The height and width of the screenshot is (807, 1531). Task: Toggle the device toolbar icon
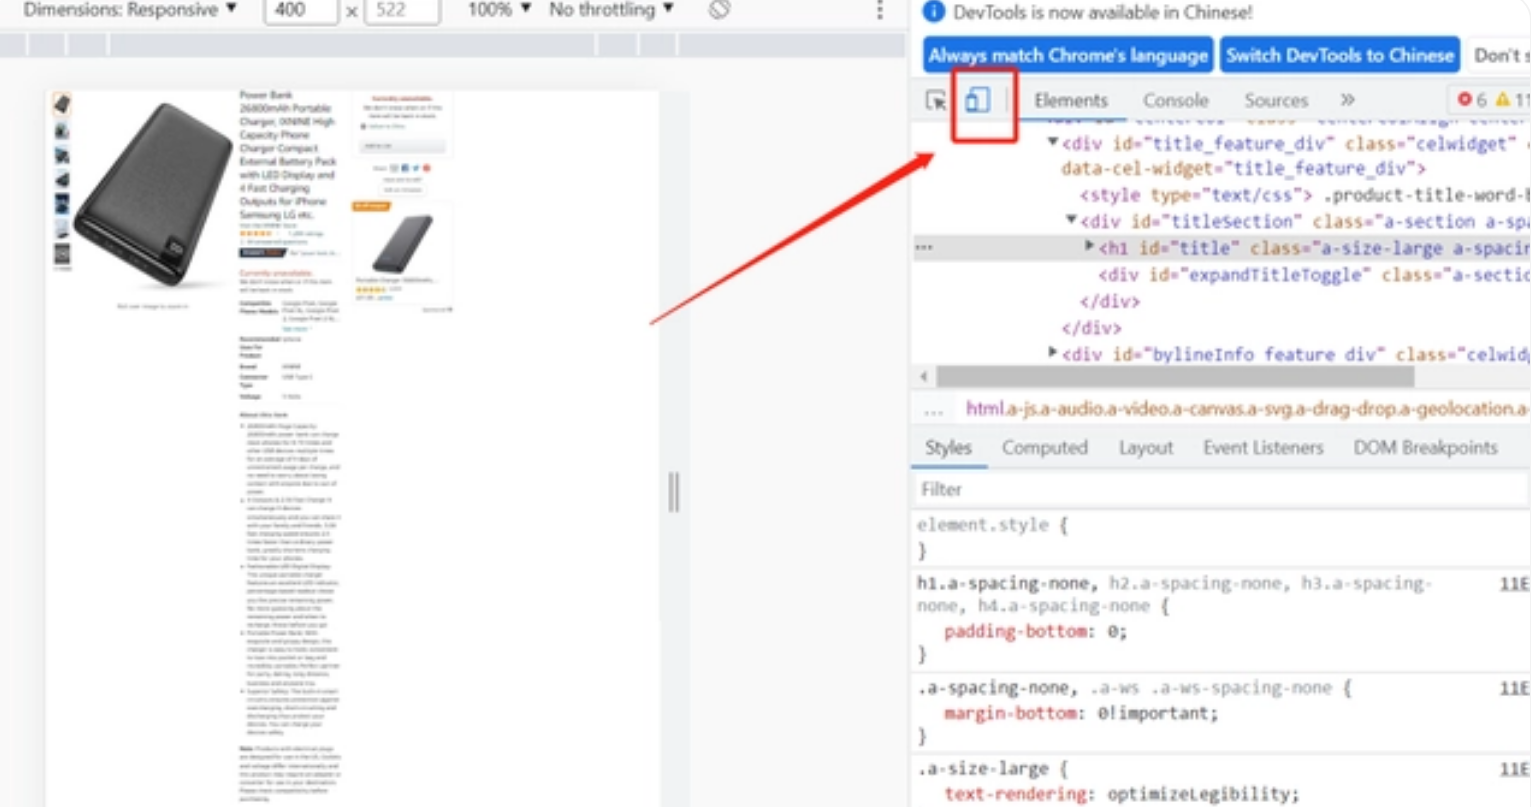click(x=977, y=100)
